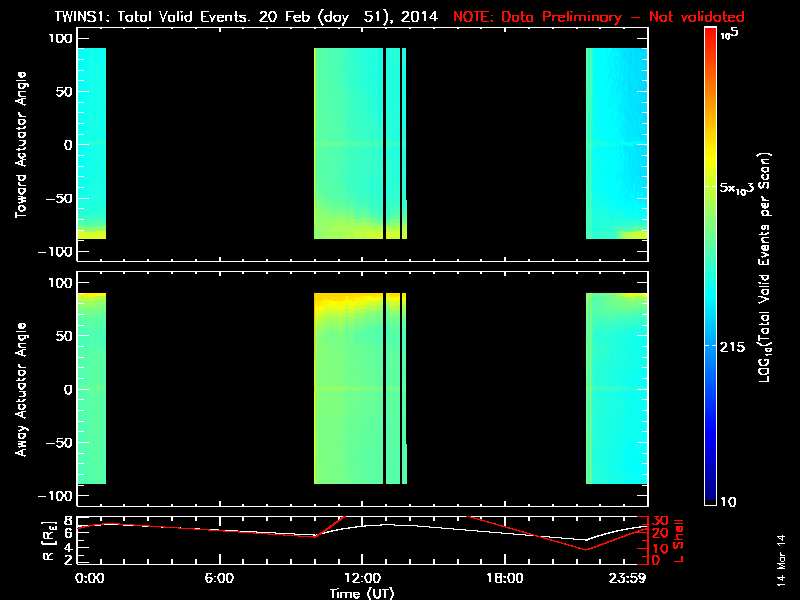
Task: Click the 18:00 time axis tick label
Action: pos(504,578)
